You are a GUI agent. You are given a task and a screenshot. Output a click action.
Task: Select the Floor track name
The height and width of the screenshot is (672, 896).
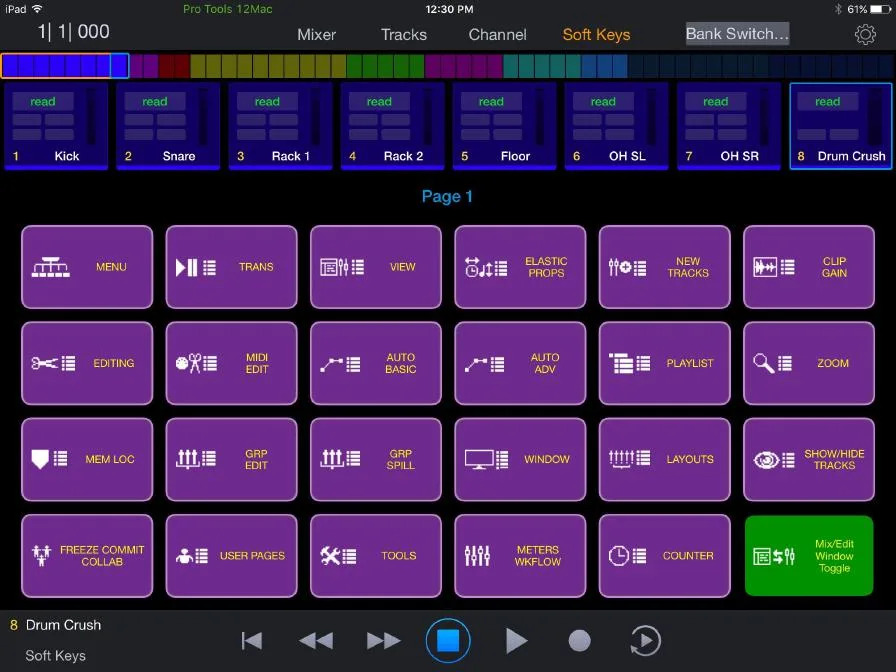coord(515,156)
